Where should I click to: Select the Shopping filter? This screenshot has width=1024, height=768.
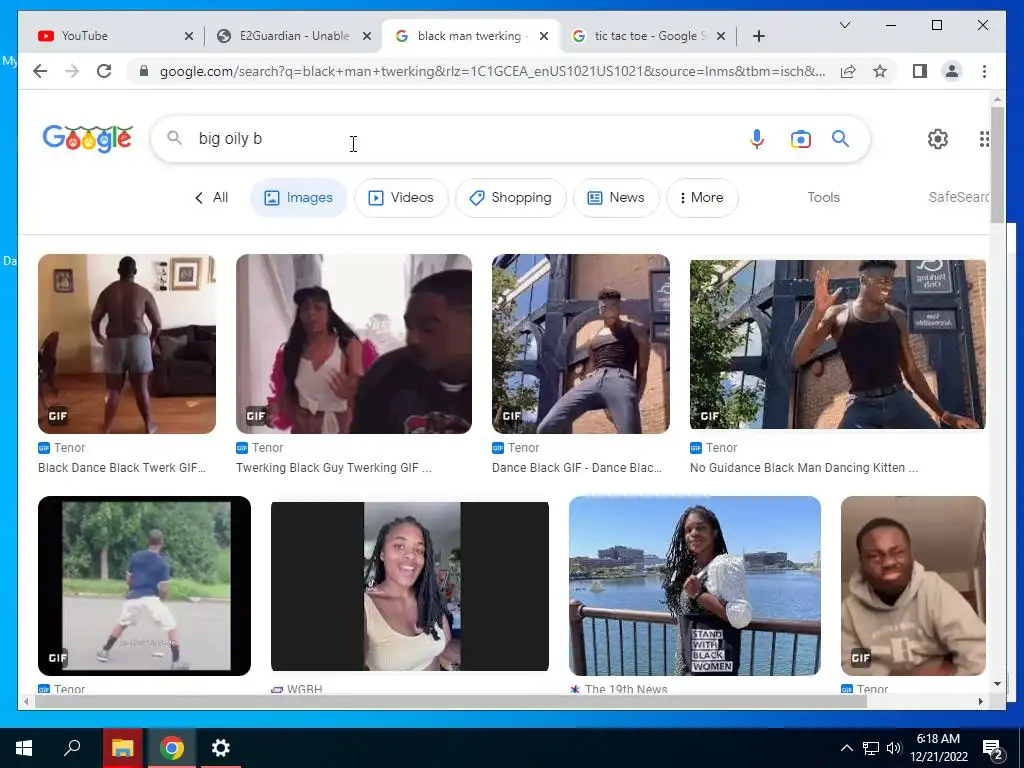coord(510,197)
